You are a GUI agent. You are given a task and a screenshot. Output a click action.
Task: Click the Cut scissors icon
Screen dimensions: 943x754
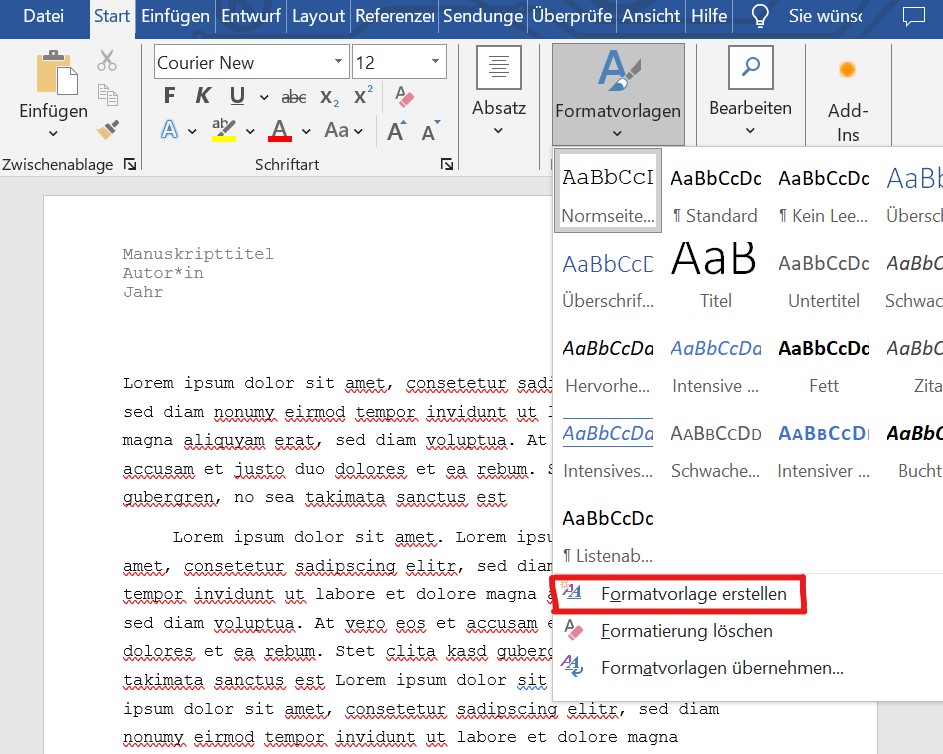tap(108, 61)
